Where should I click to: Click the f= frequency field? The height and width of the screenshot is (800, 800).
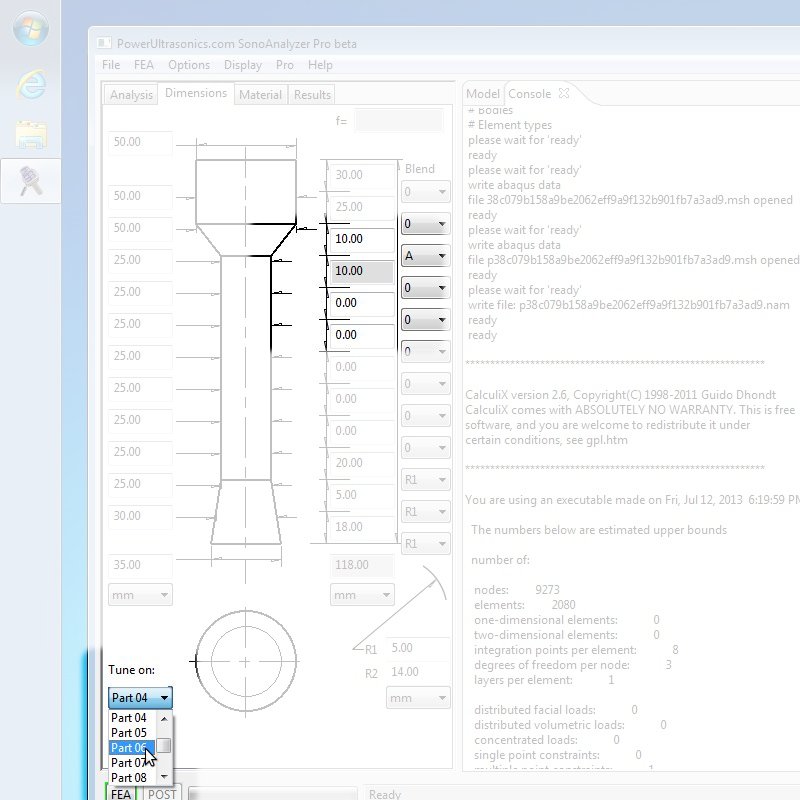tap(399, 121)
